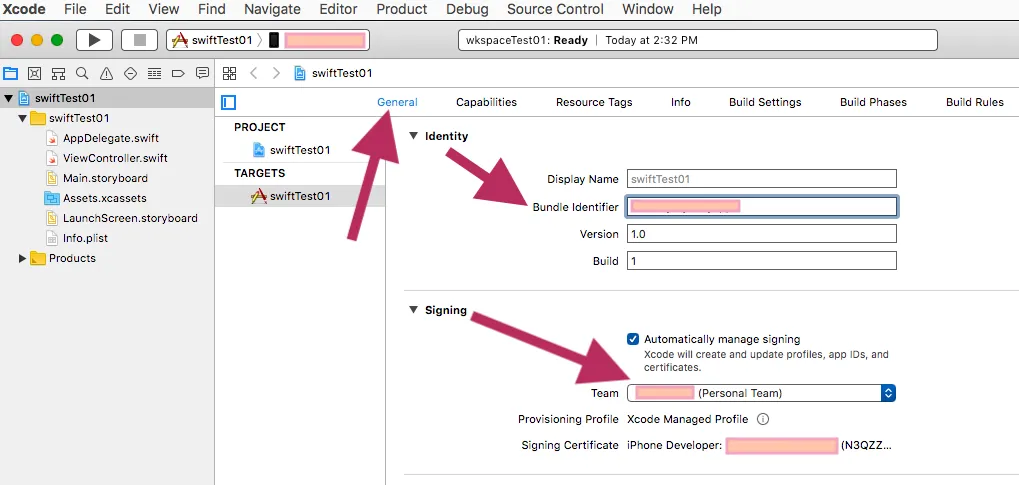The image size is (1019, 485).
Task: Open the Find menu
Action: click(212, 9)
